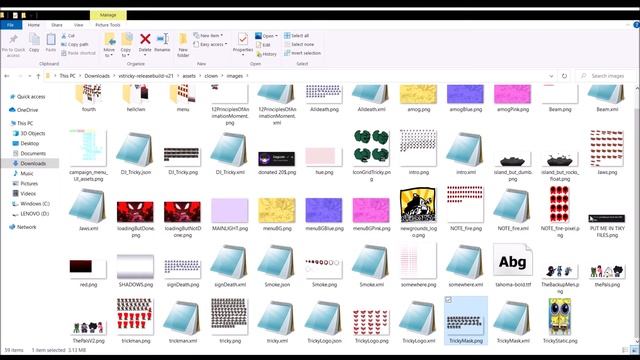Click This PC in the breadcrumb path
This screenshot has height=360, width=640.
point(67,76)
